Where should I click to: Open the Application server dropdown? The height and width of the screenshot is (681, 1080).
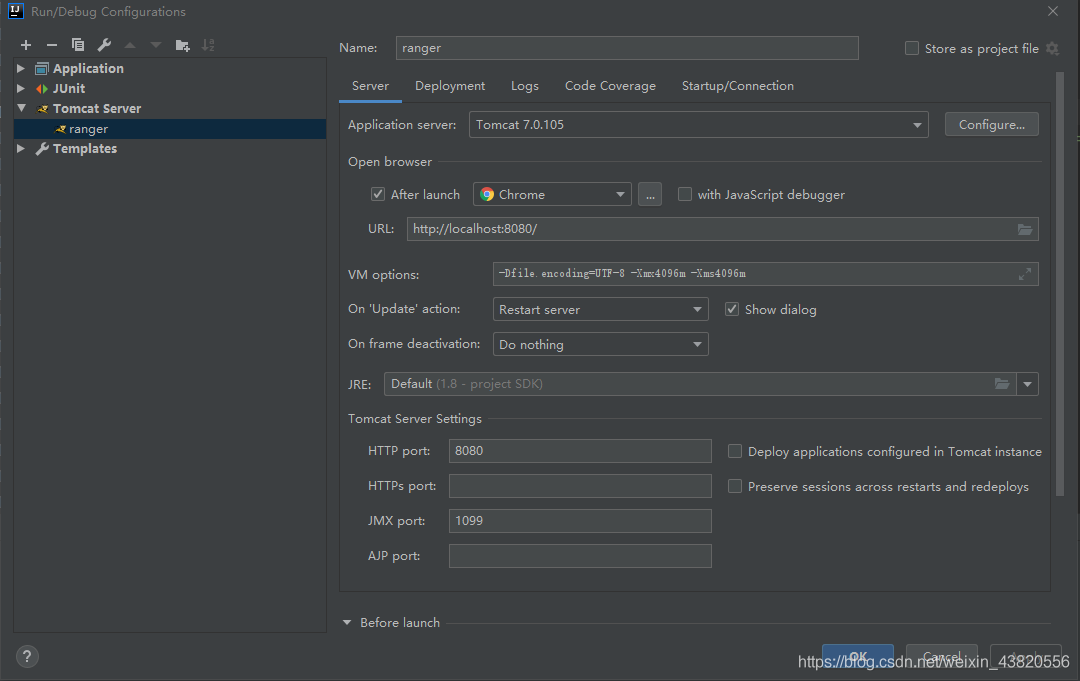click(x=698, y=125)
